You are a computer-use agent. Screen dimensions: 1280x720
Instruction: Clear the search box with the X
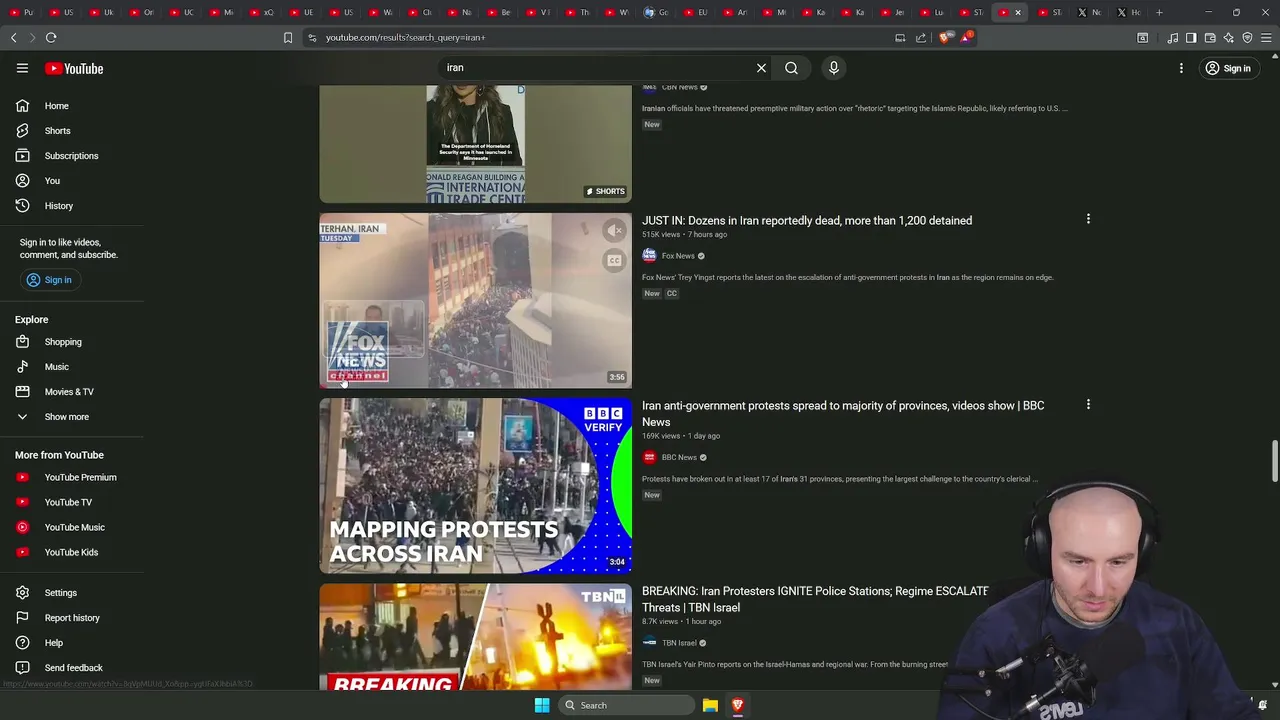click(761, 68)
